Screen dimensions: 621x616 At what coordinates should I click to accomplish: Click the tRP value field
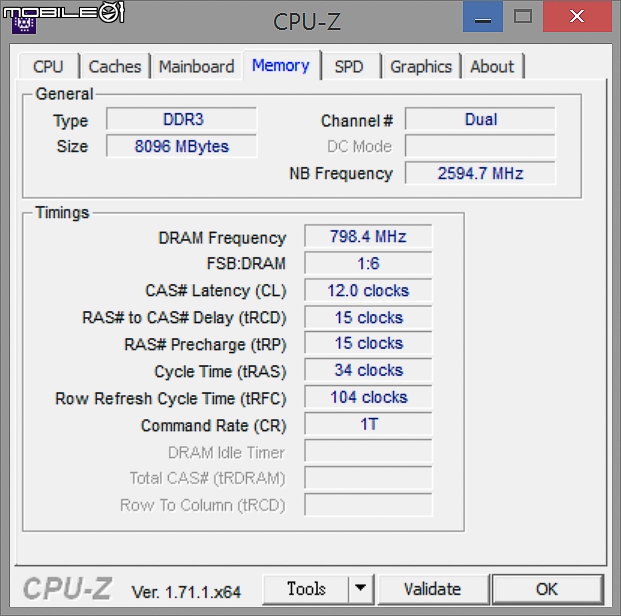coord(368,343)
